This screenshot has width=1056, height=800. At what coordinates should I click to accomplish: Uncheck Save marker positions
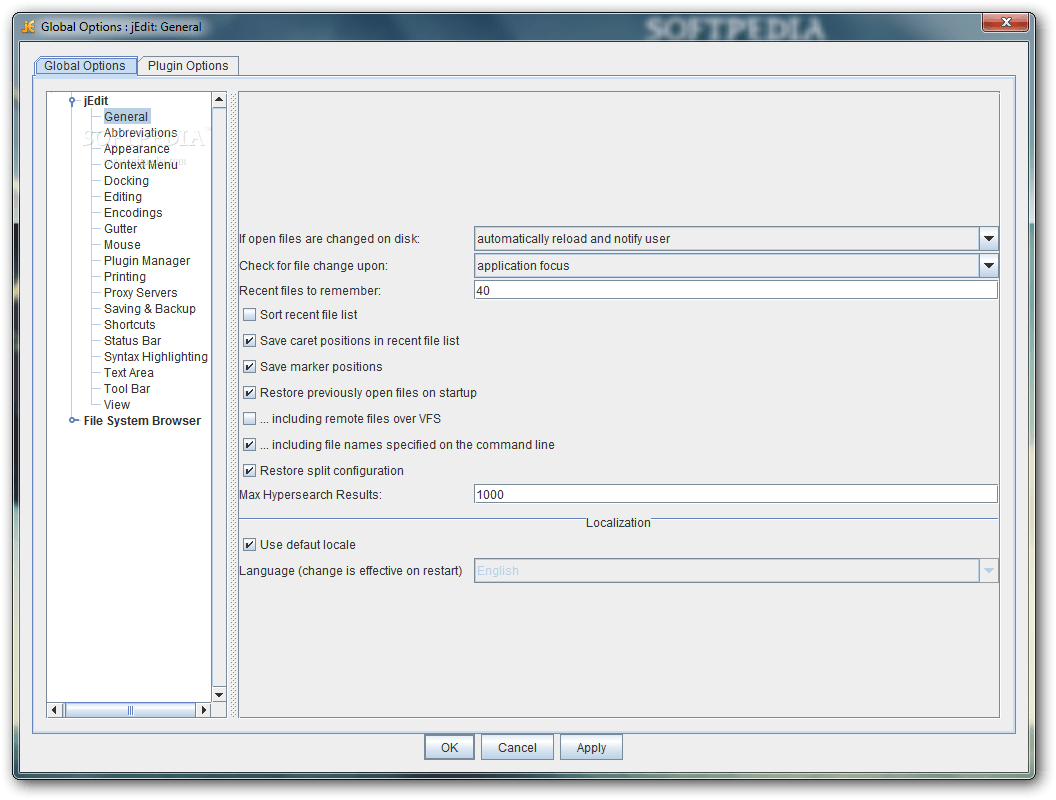249,367
